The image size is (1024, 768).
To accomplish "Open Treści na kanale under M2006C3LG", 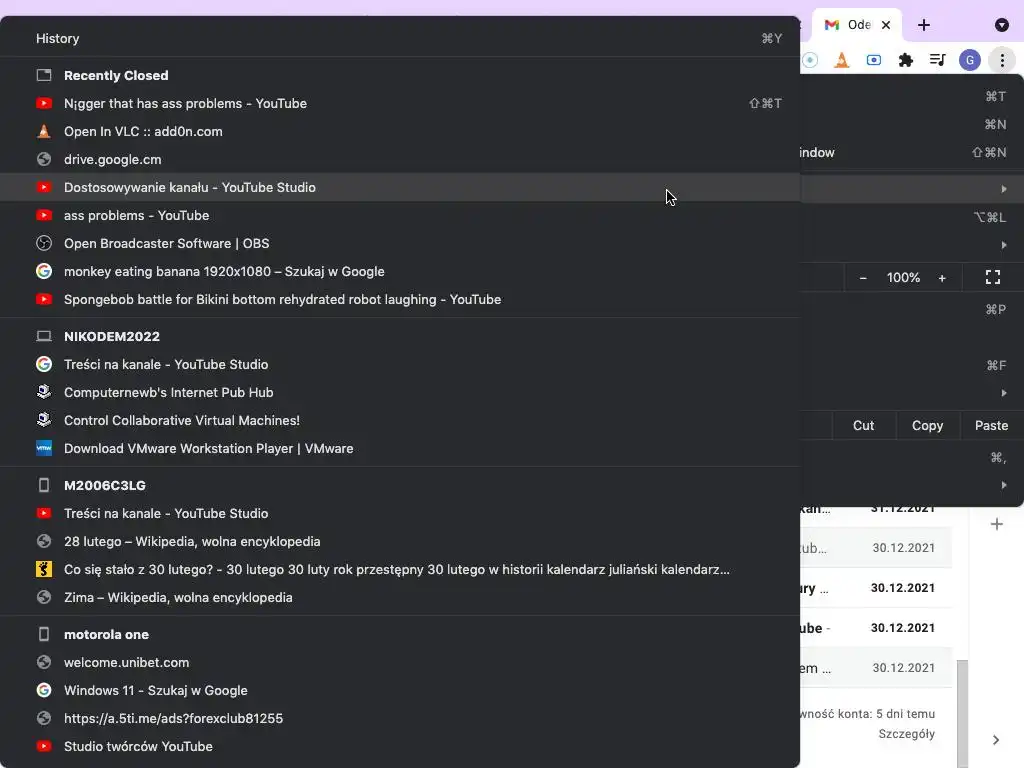I will 400,513.
